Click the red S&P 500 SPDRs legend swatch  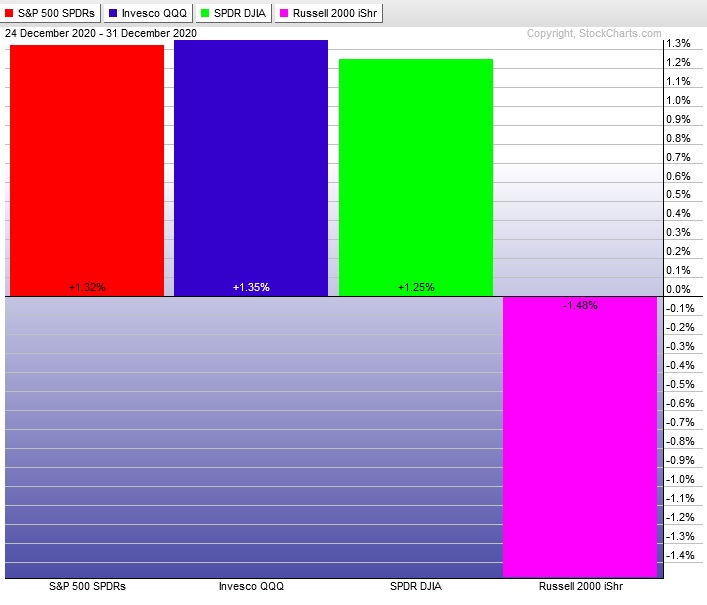coord(9,13)
